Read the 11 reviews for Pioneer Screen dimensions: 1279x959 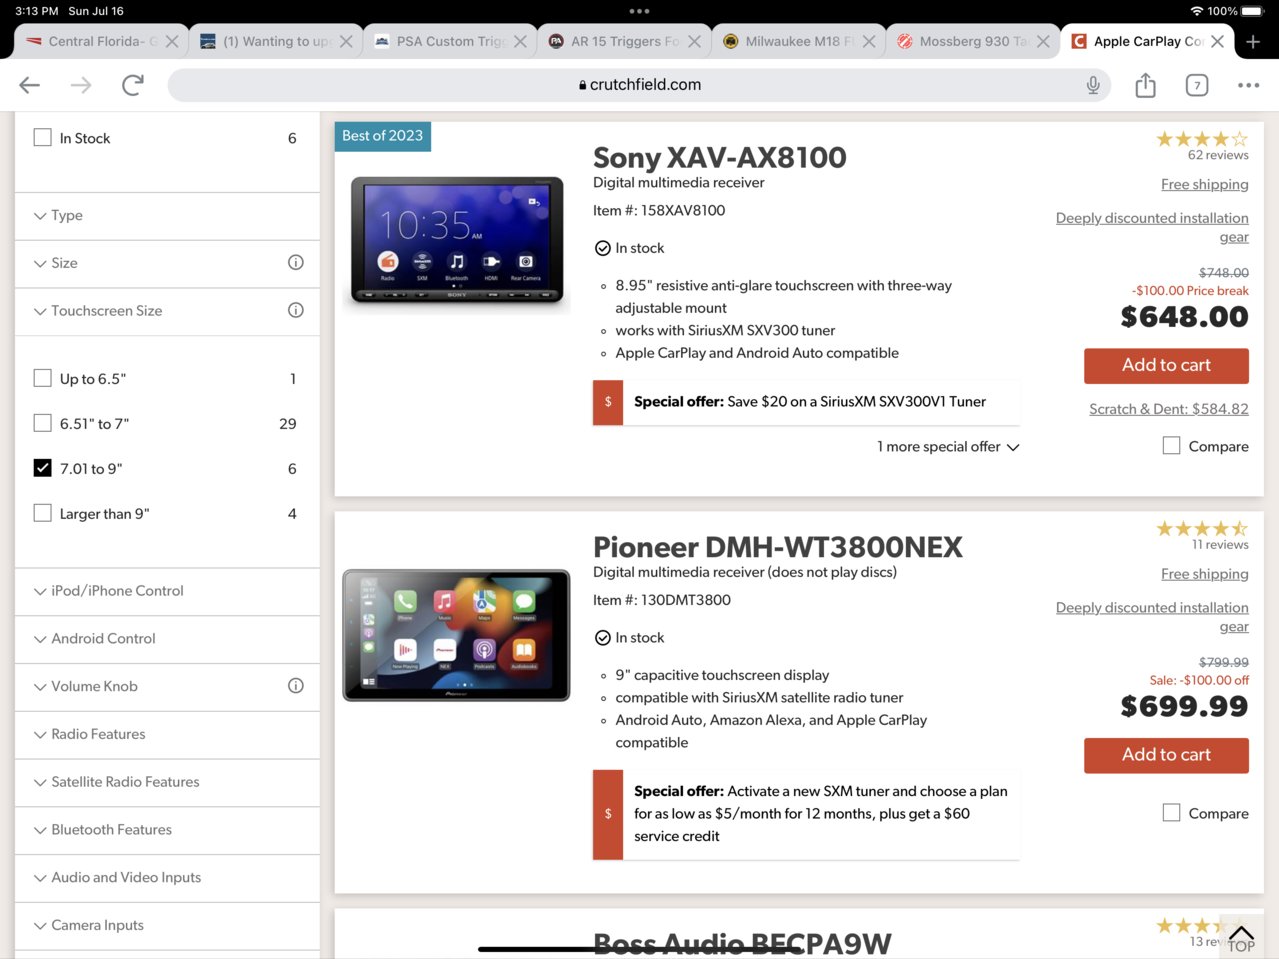[x=1220, y=545]
